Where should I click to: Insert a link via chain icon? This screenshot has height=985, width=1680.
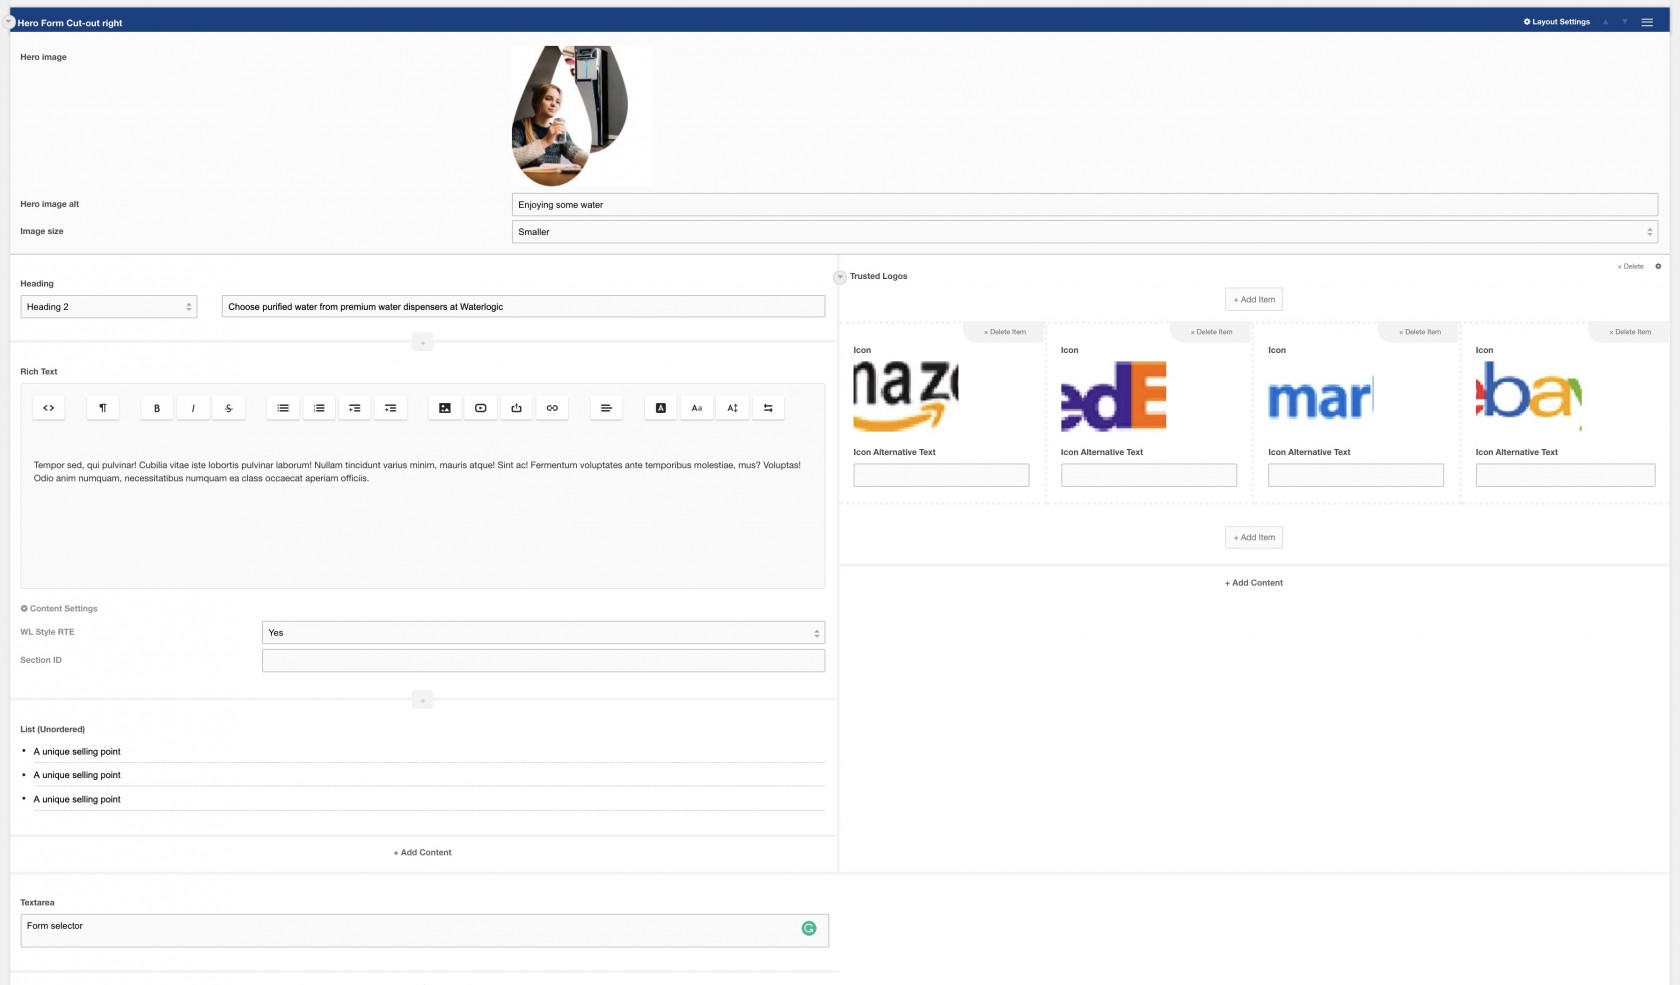tap(552, 408)
